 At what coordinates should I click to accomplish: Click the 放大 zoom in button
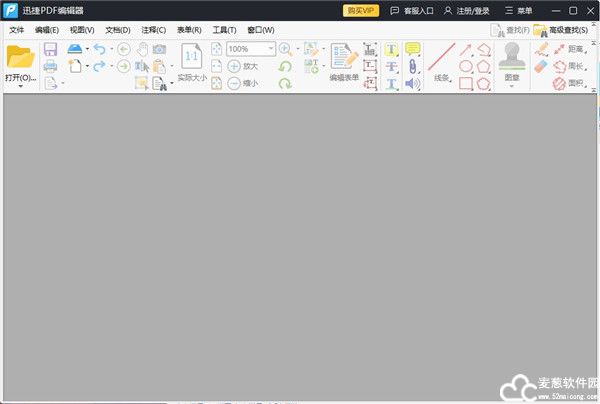243,66
